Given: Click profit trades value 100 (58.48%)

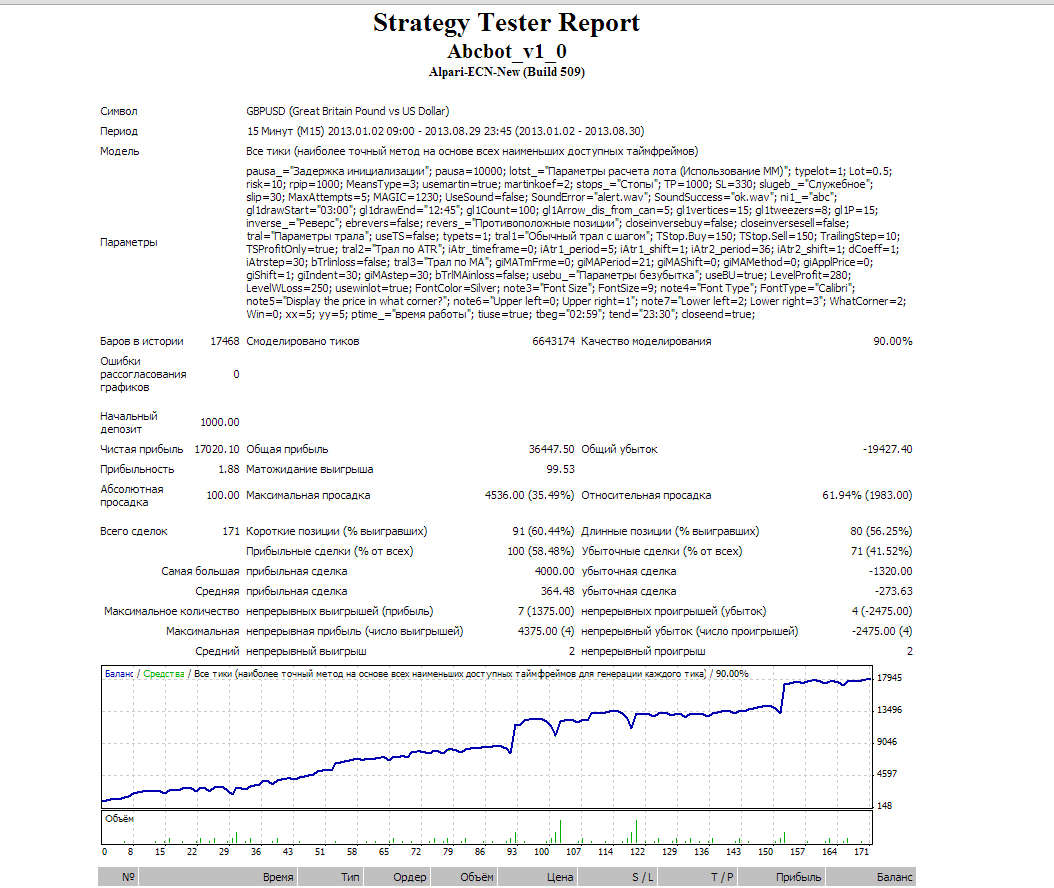Looking at the screenshot, I should (540, 551).
